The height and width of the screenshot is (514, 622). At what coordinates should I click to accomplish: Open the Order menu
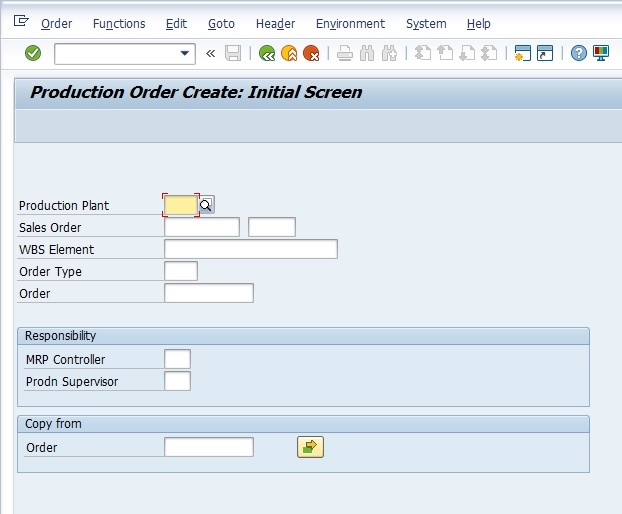coord(57,24)
